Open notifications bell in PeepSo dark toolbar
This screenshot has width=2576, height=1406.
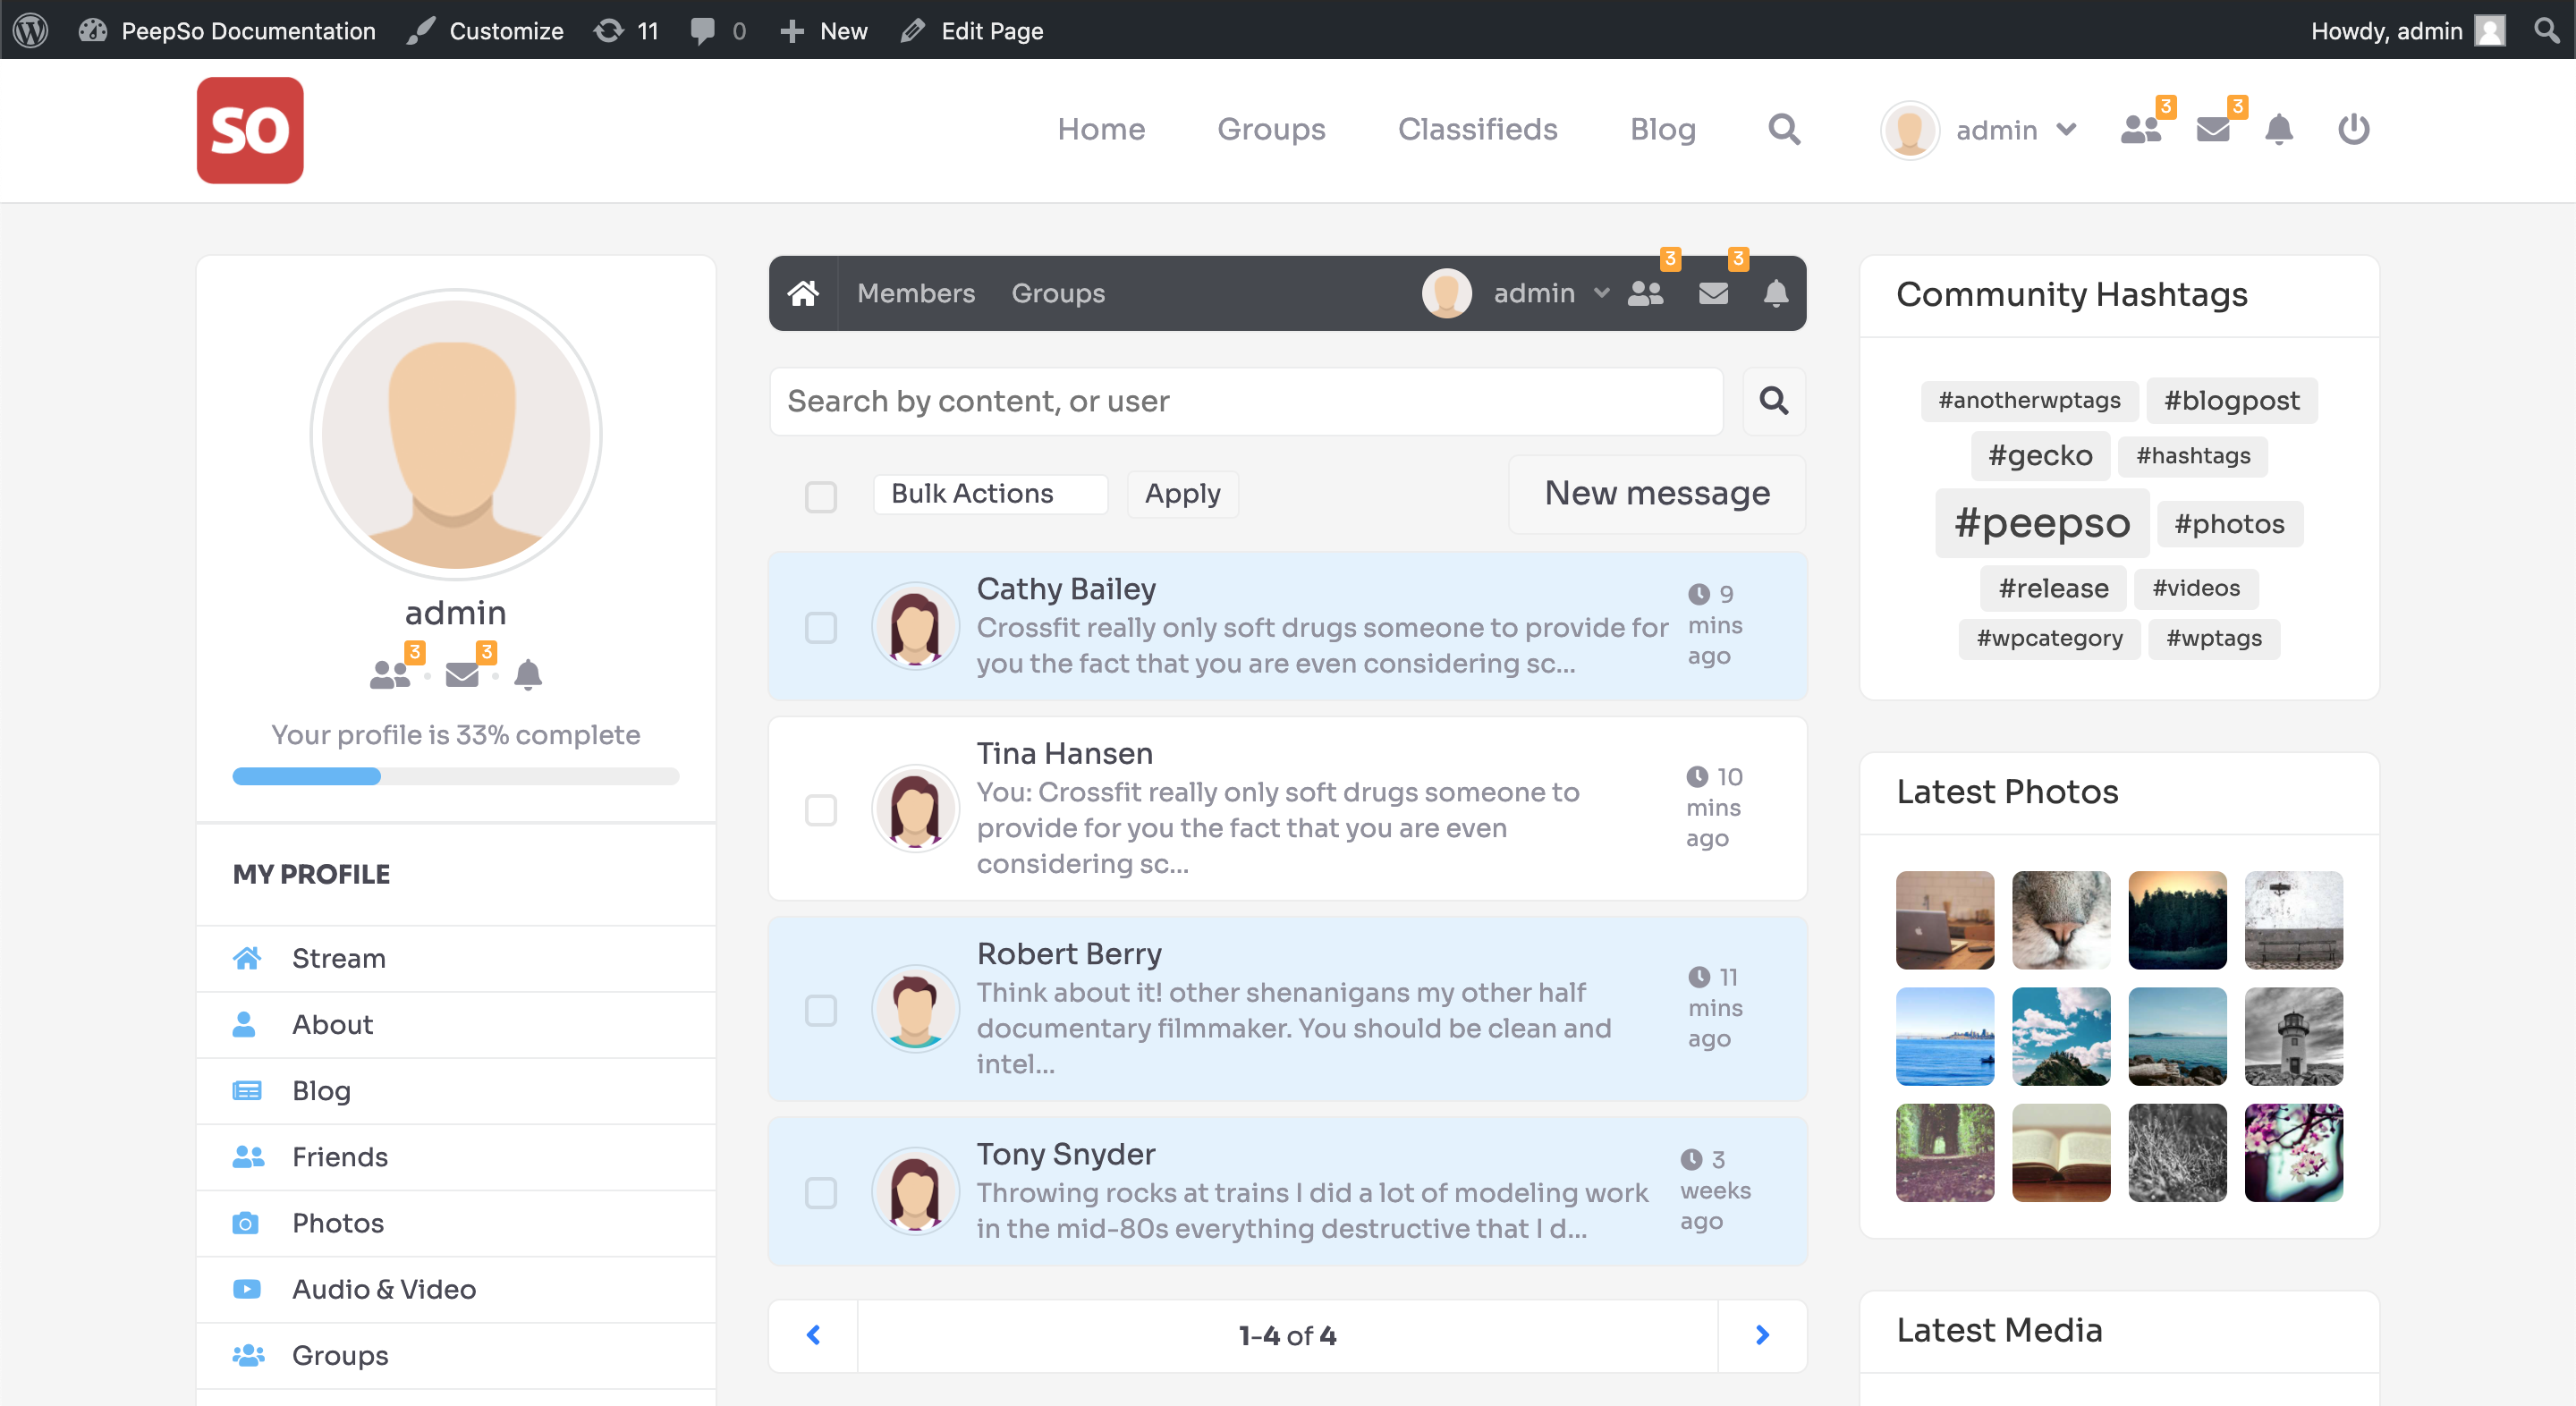[x=1776, y=293]
